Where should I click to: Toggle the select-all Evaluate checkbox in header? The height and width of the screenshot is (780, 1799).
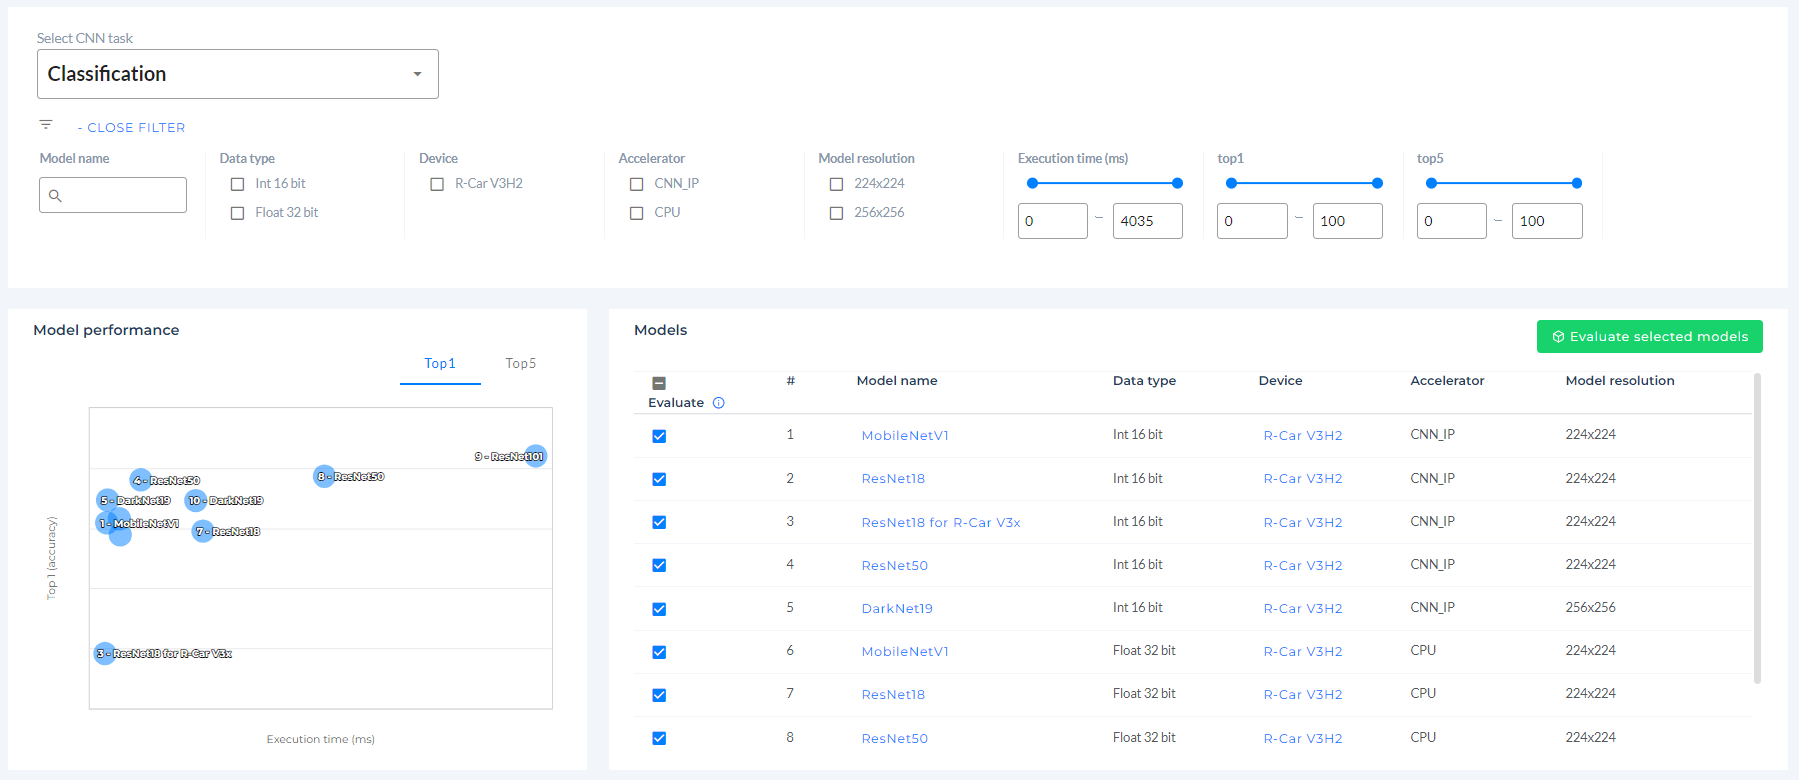[659, 383]
